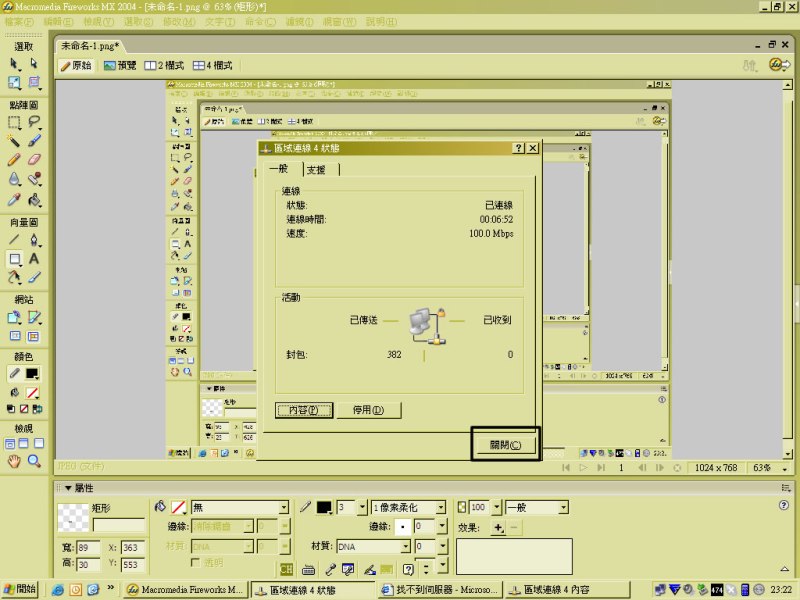Open blend mode dropdown showing 一般
The image size is (800, 600).
coord(563,508)
